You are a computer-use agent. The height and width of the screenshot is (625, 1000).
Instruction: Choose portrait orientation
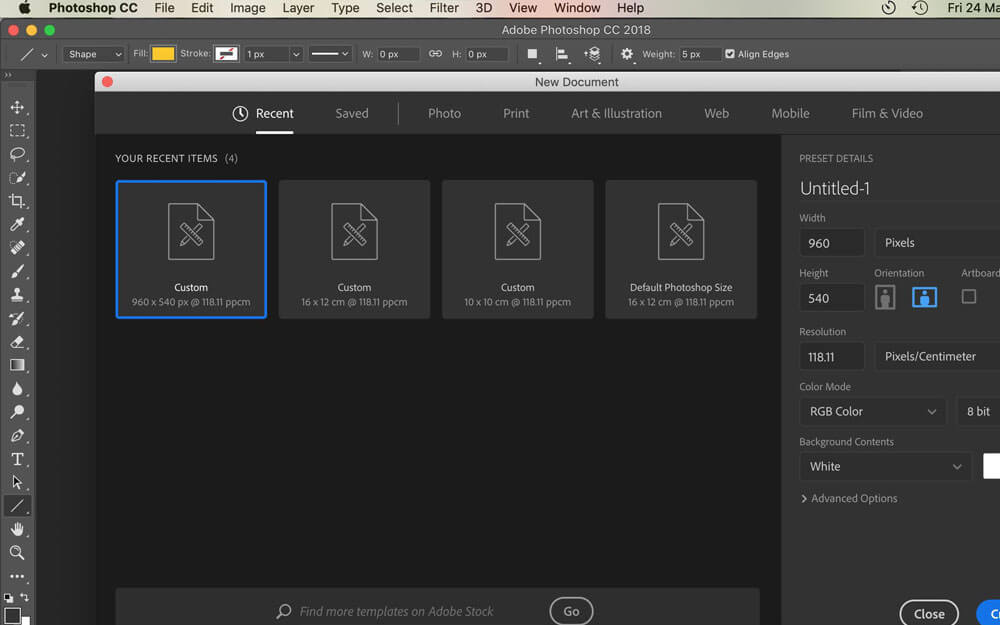pos(885,297)
